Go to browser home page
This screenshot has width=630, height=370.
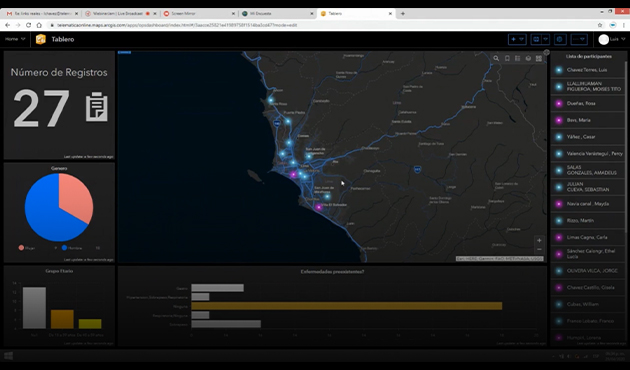tap(39, 25)
